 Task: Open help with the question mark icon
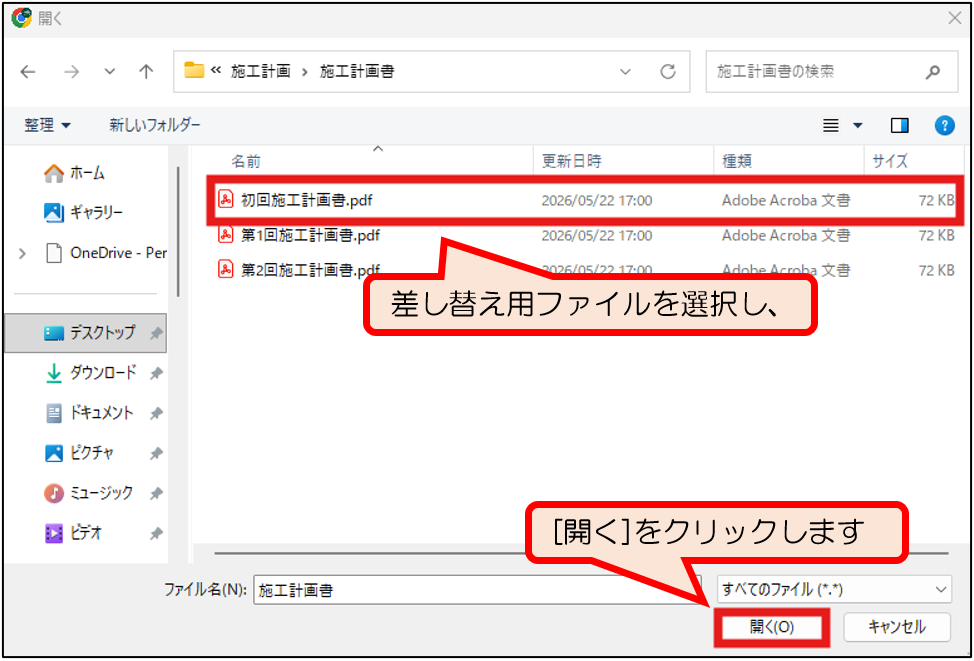point(944,125)
